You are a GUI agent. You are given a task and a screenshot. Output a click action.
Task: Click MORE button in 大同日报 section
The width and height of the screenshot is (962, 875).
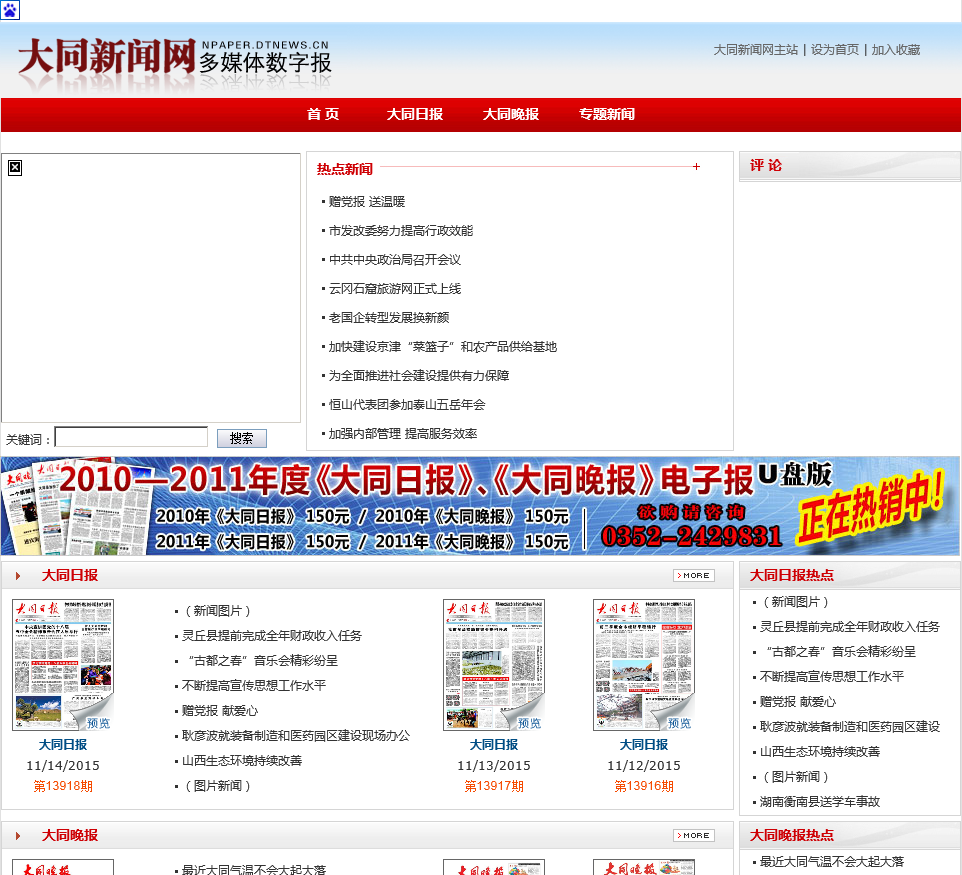point(694,576)
